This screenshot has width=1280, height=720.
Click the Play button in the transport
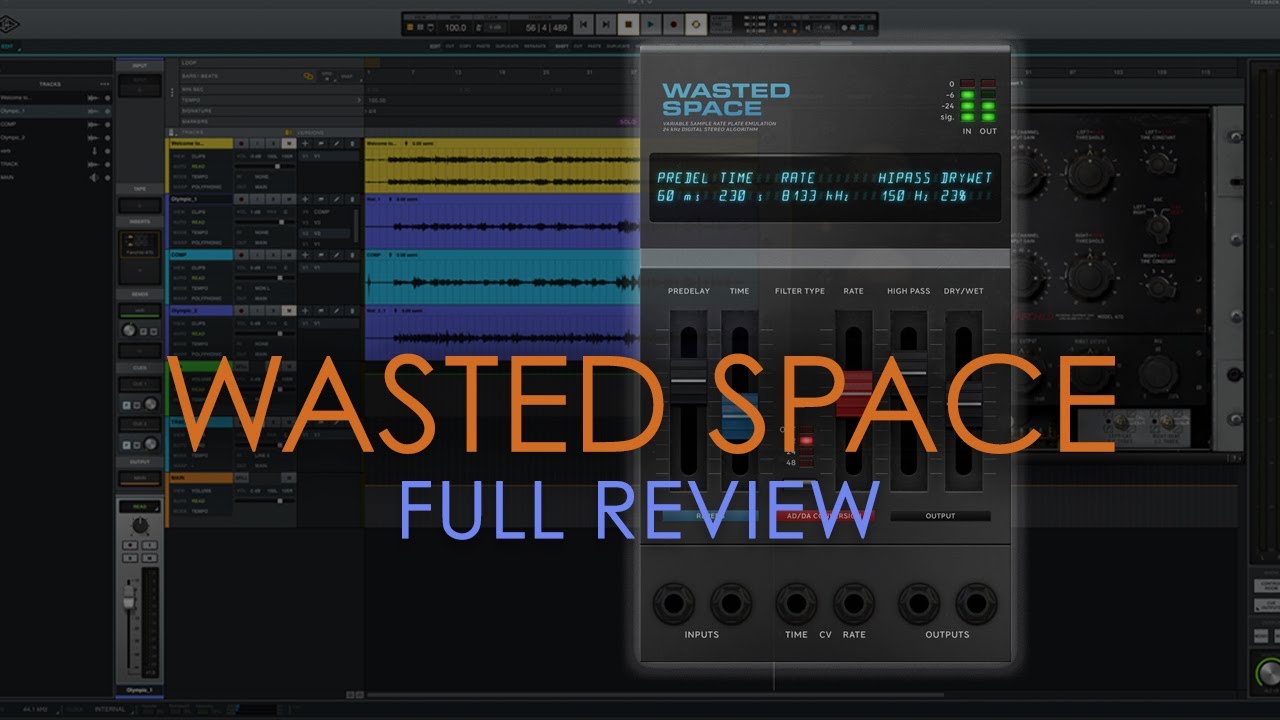(x=651, y=24)
